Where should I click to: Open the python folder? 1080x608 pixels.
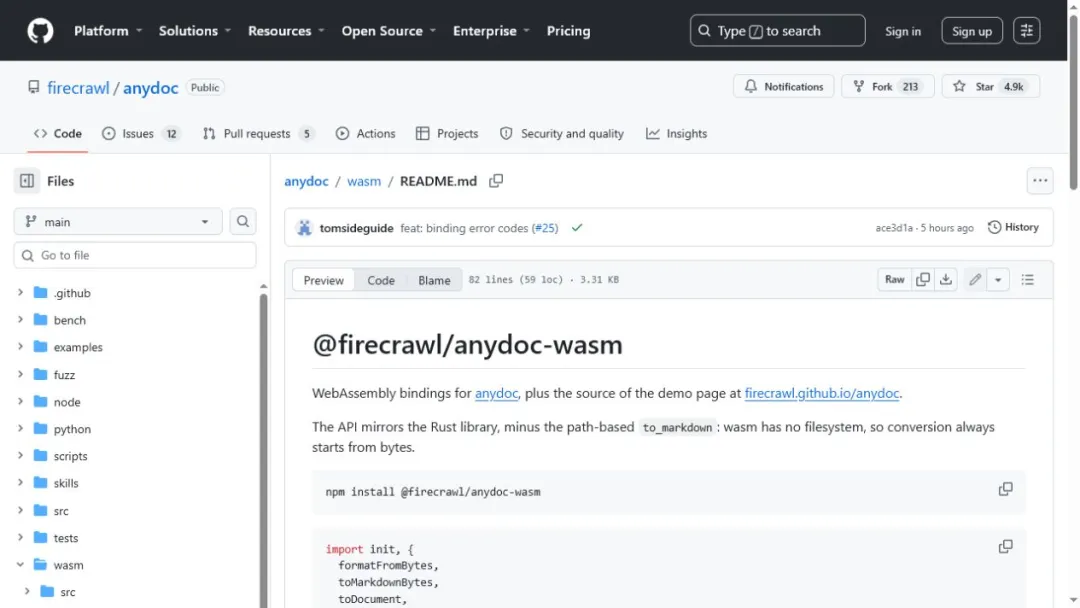pos(72,429)
